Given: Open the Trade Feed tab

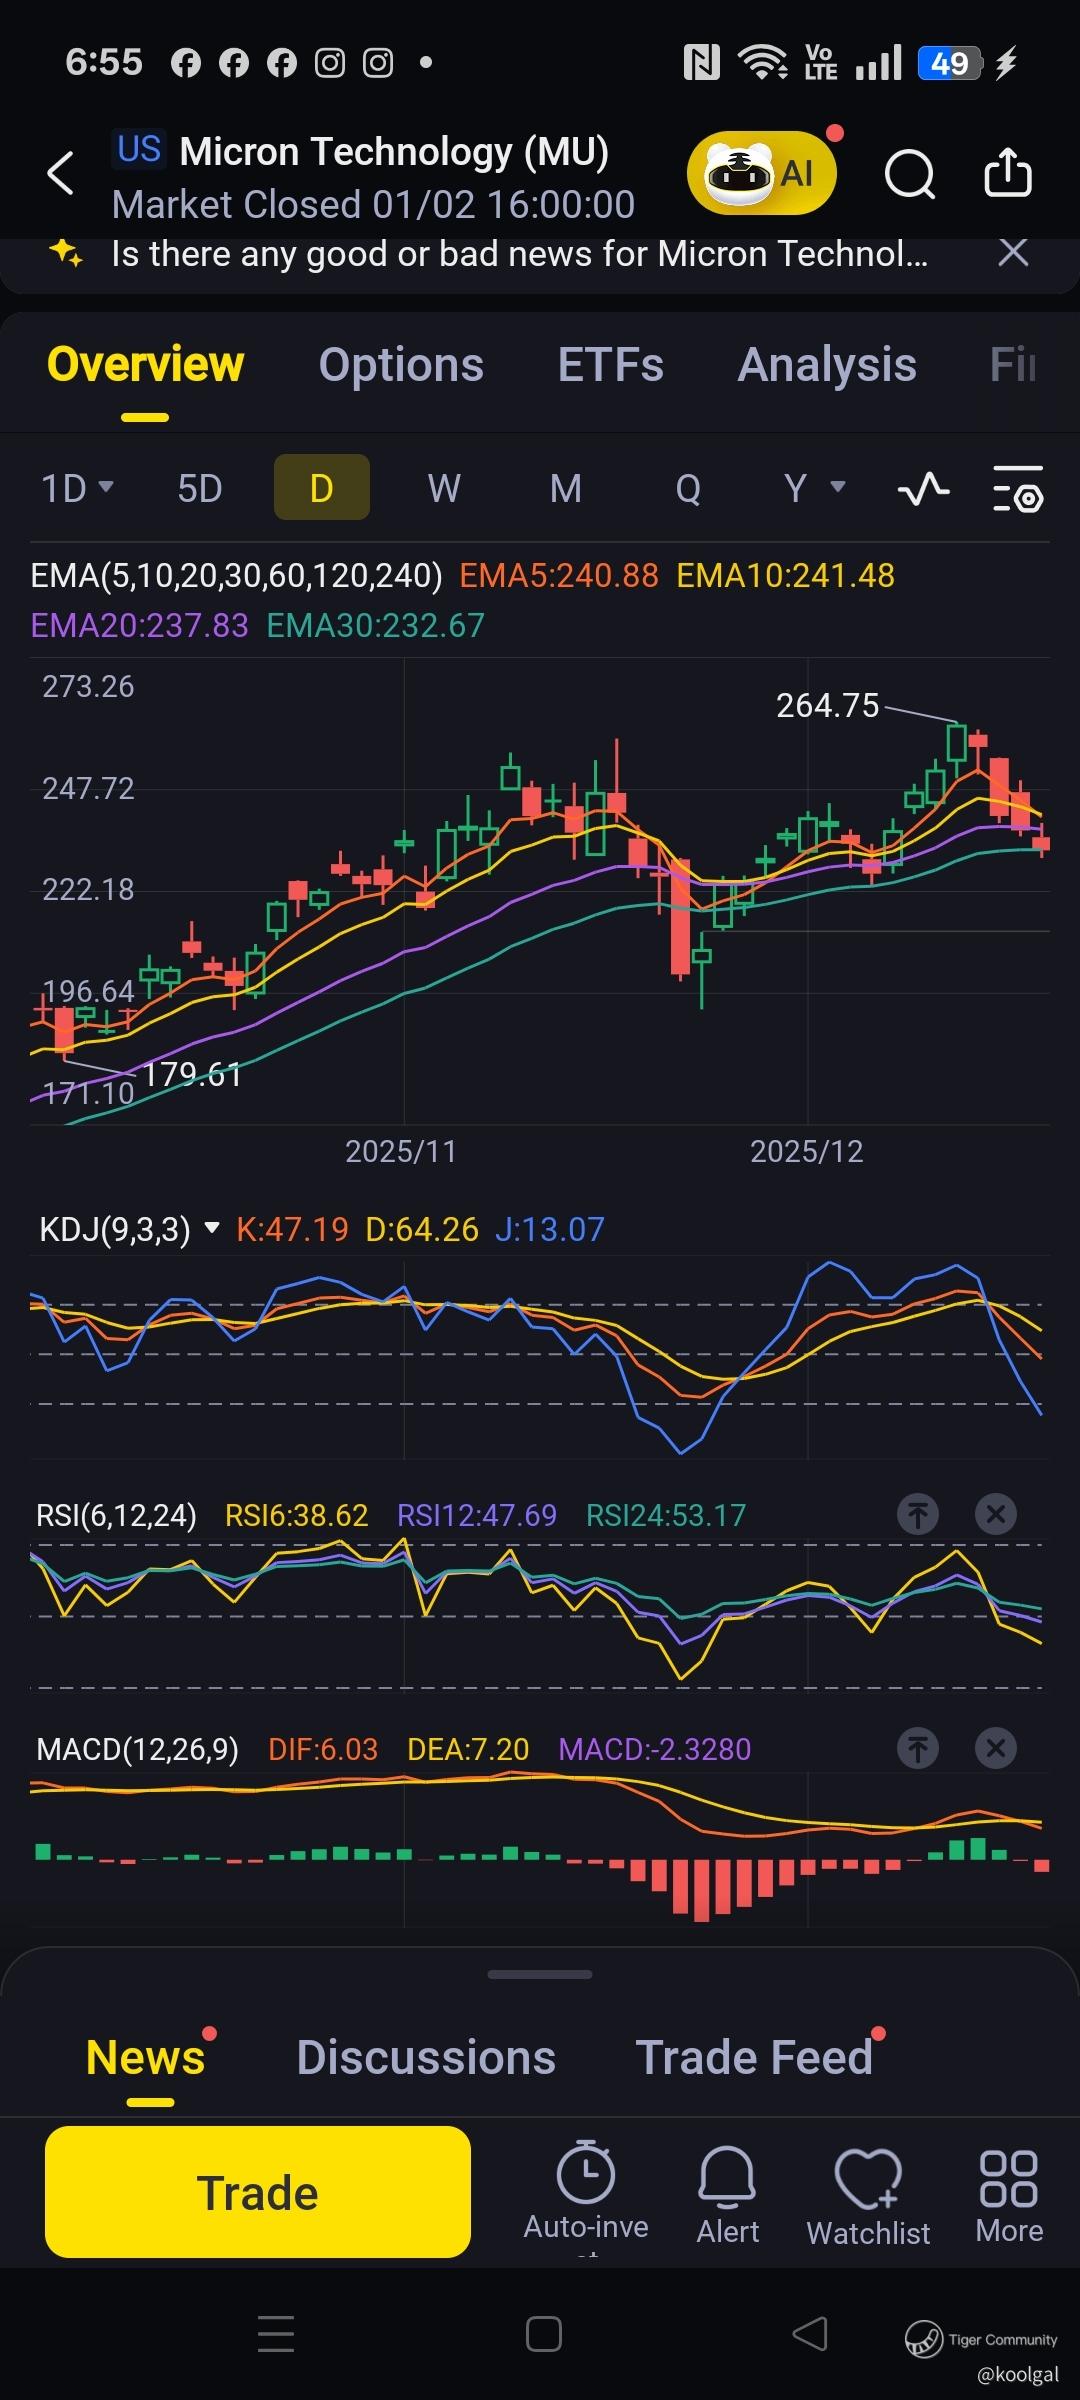Looking at the screenshot, I should (x=754, y=2057).
